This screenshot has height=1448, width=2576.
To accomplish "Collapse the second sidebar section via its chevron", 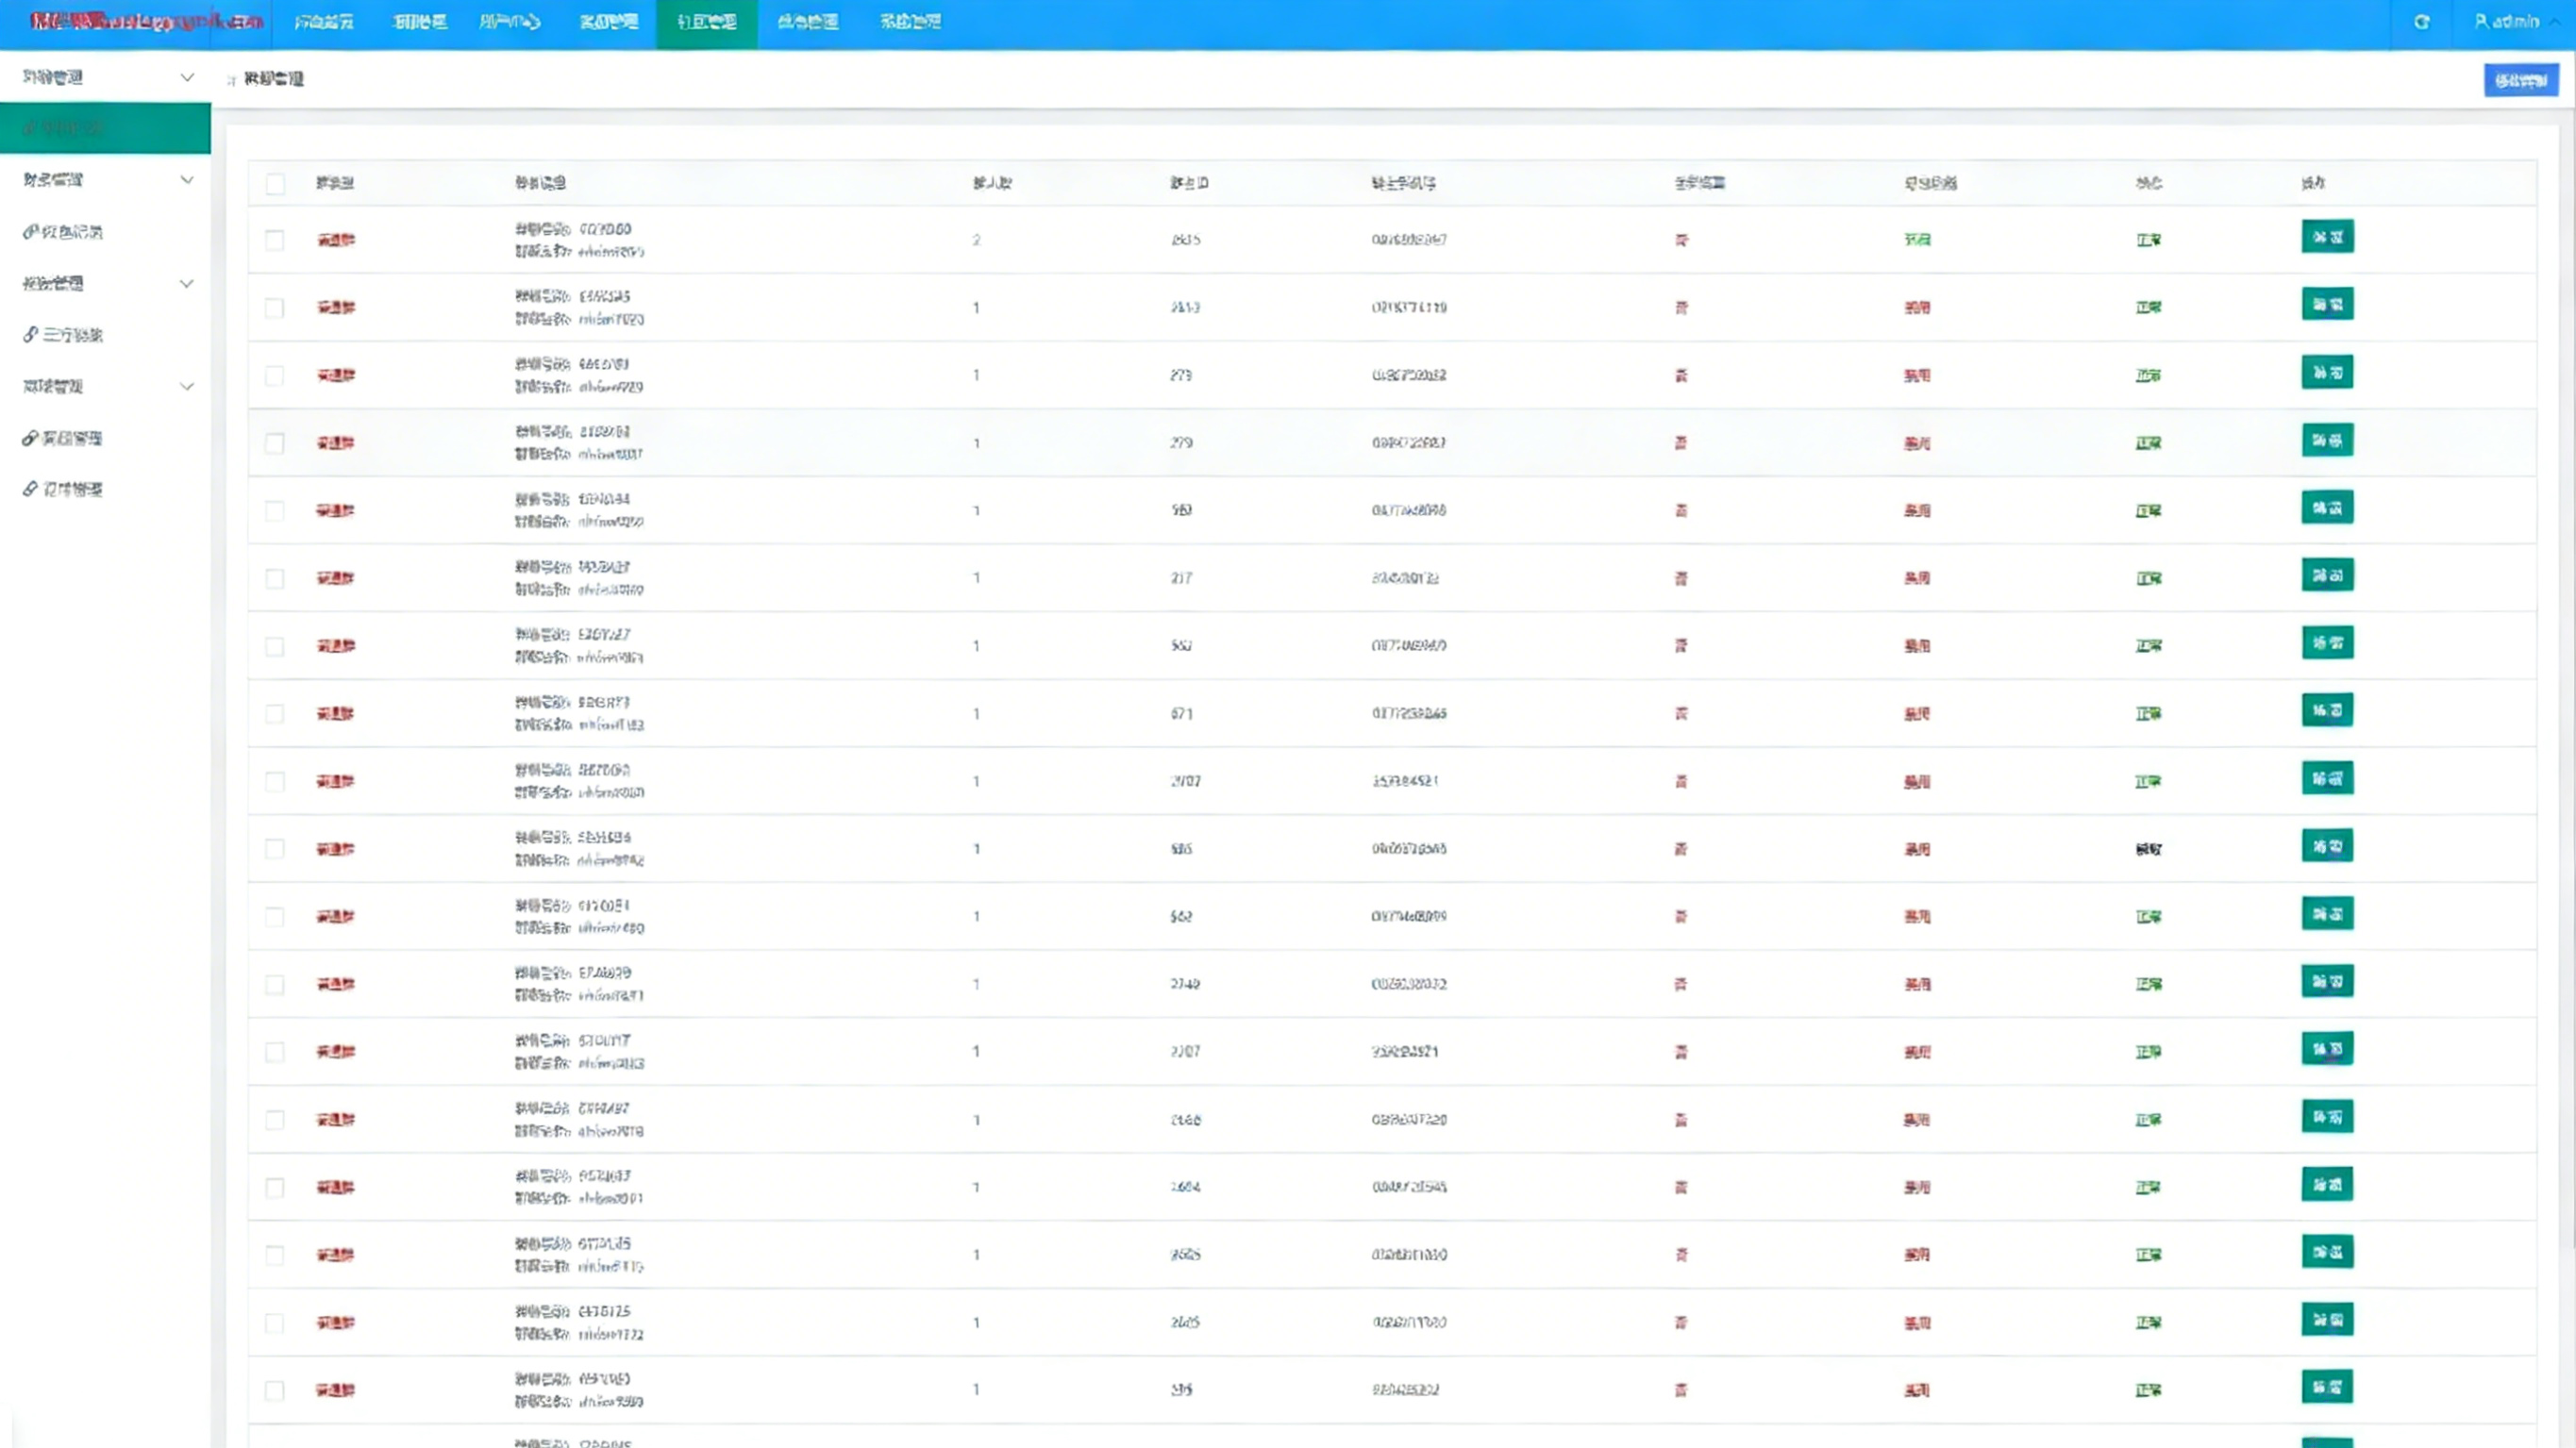I will click(187, 180).
